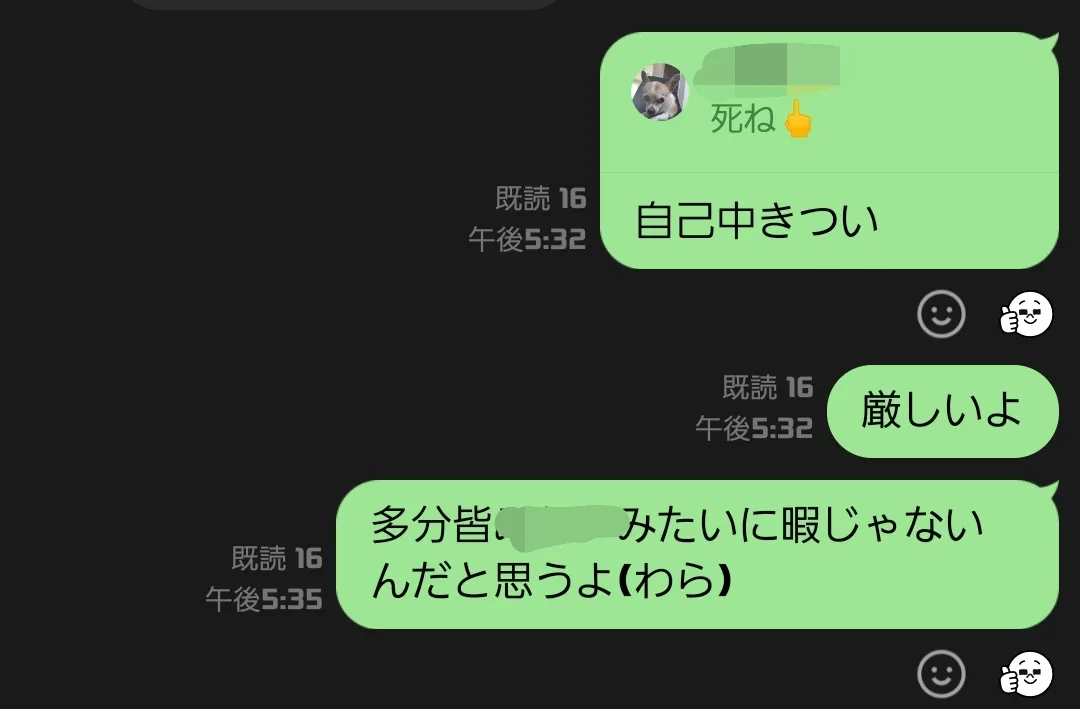Click the middle finger emoji in the quote

click(x=798, y=119)
